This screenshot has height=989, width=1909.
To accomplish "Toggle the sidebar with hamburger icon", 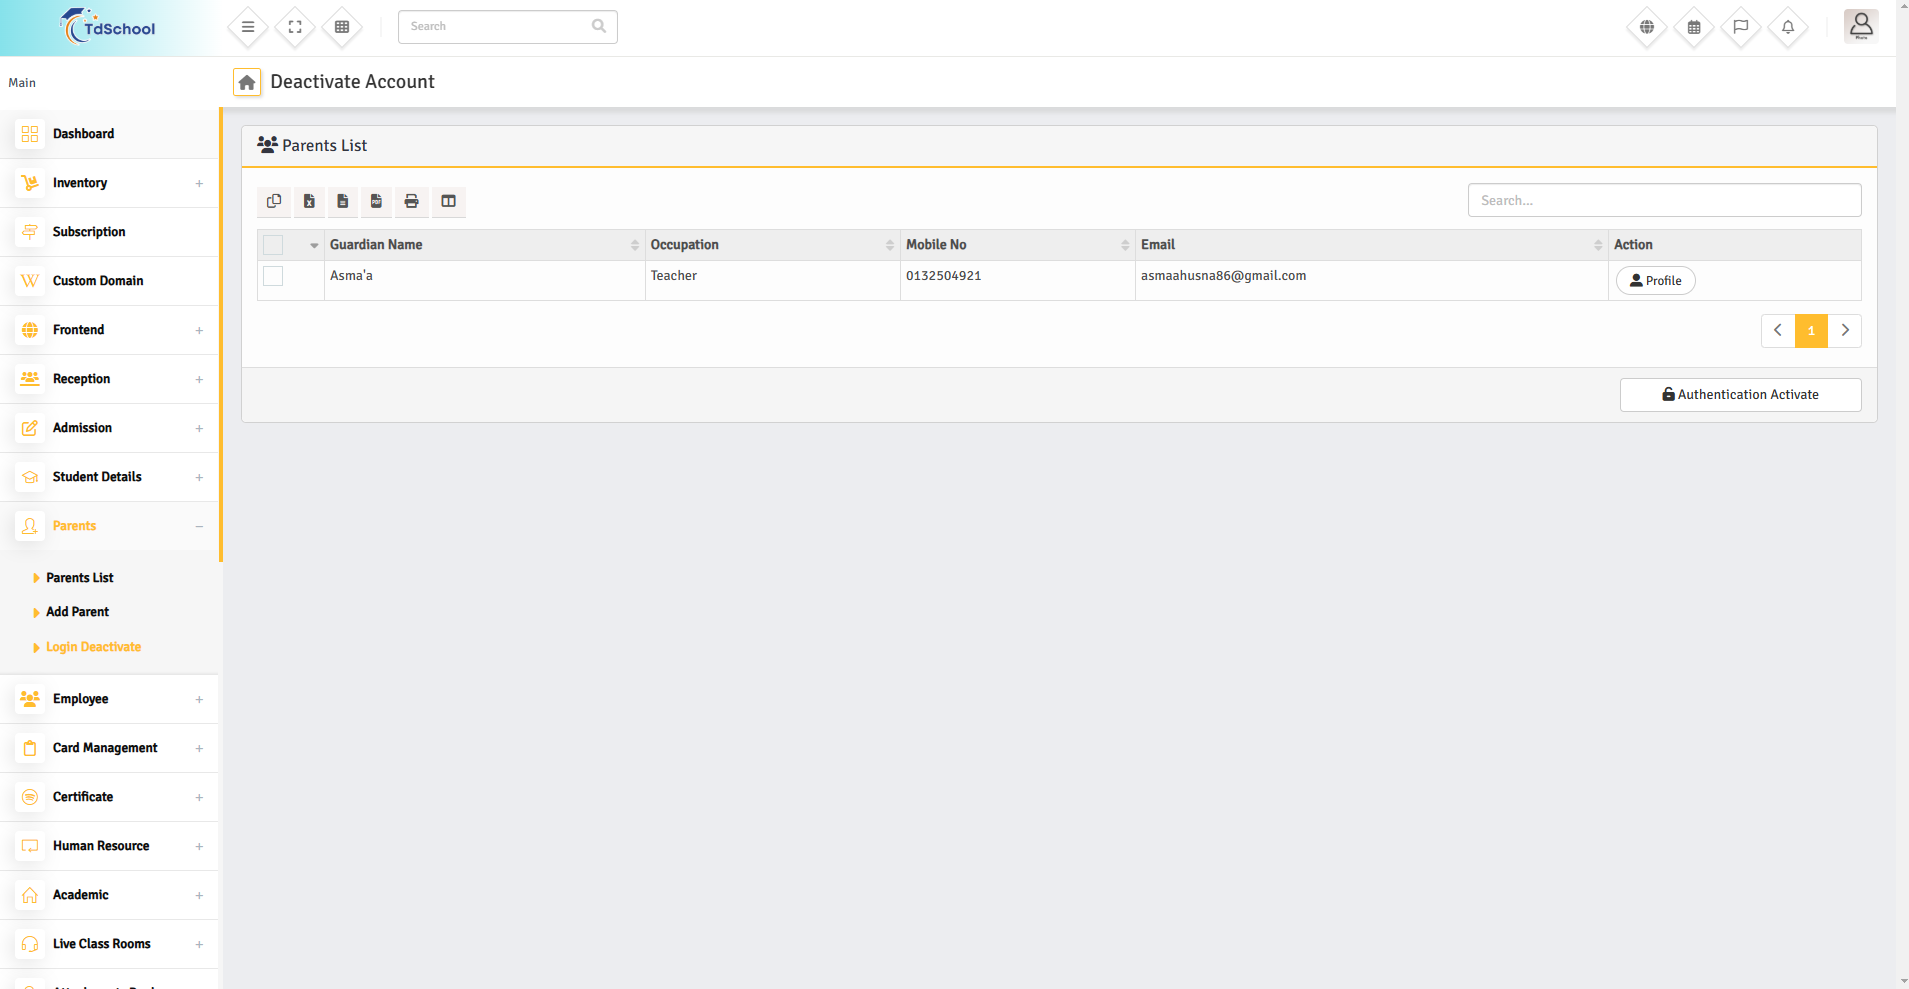I will (x=248, y=27).
